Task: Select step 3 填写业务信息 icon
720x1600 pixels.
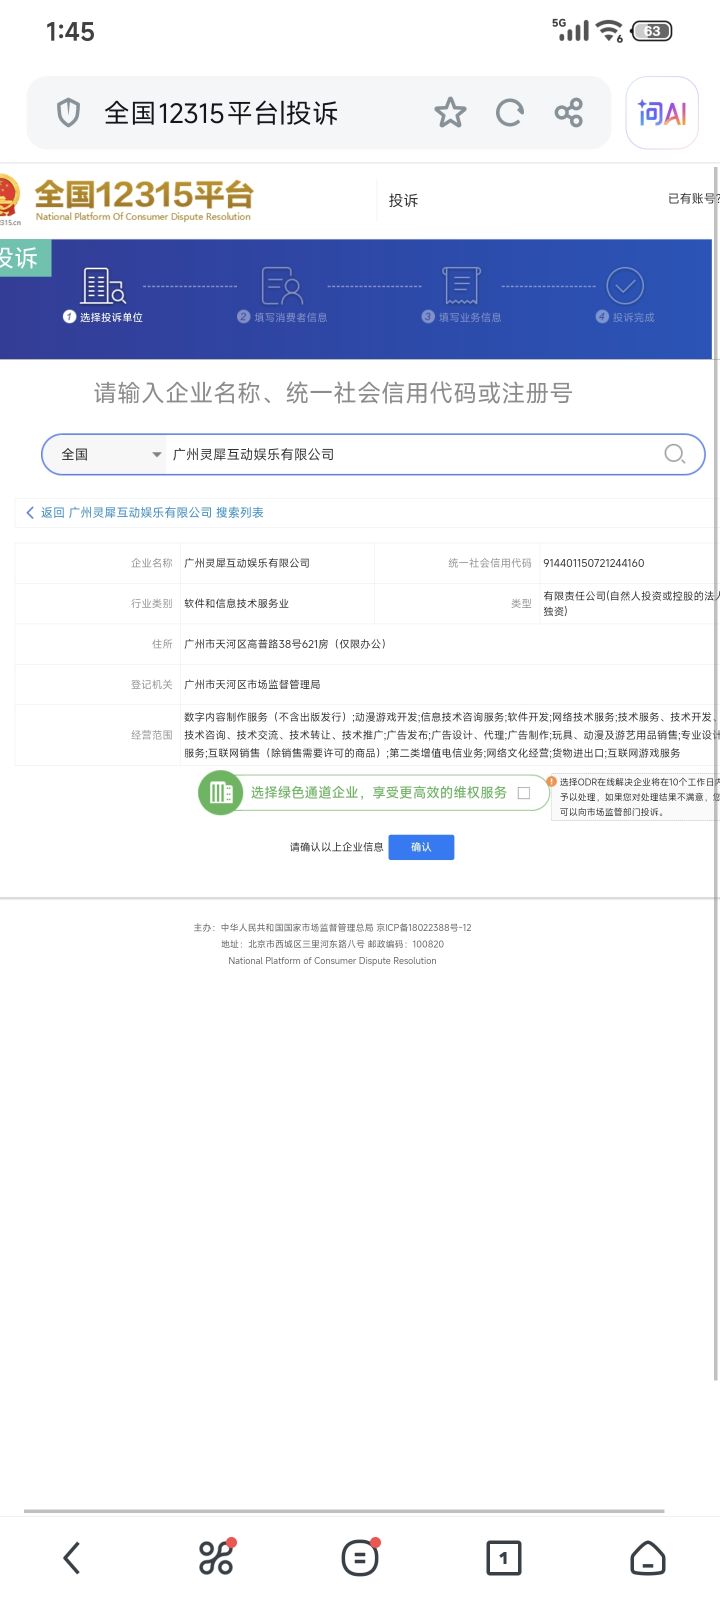Action: tap(461, 286)
